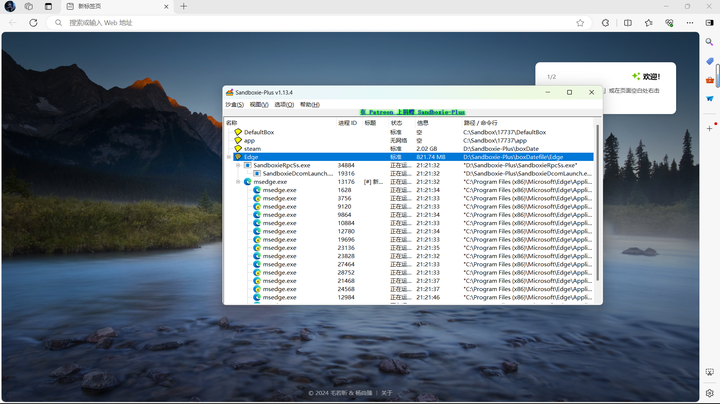
Task: Sort by the 信息 column header
Action: (x=438, y=123)
